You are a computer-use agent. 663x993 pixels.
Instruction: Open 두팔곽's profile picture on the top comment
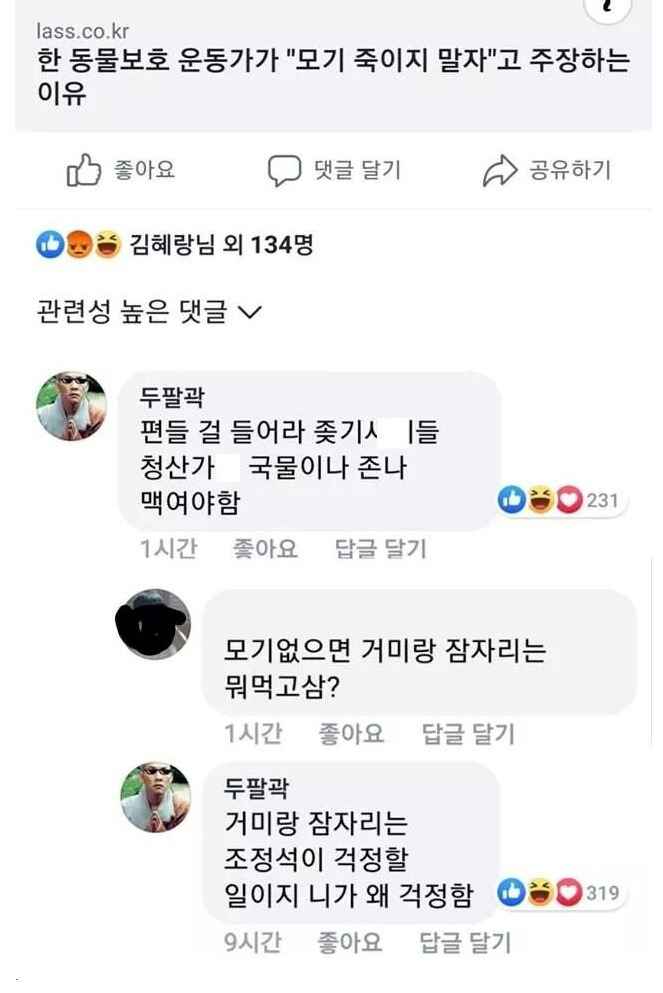[71, 406]
